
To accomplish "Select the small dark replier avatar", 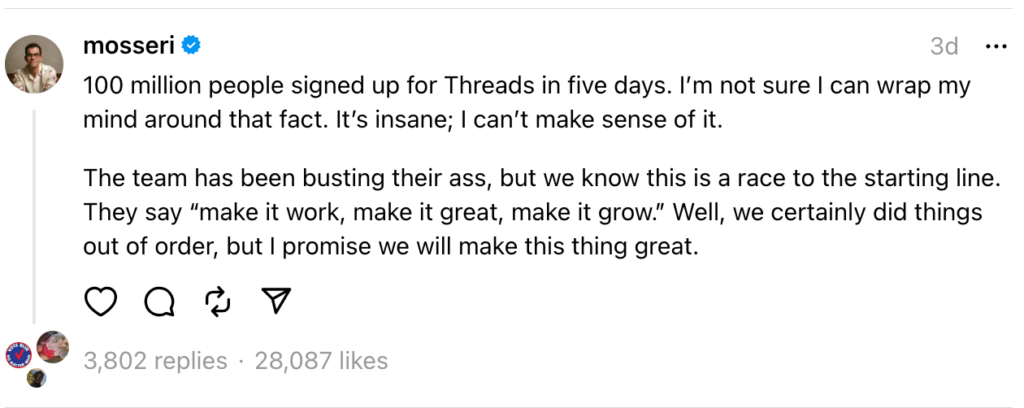I will [37, 378].
